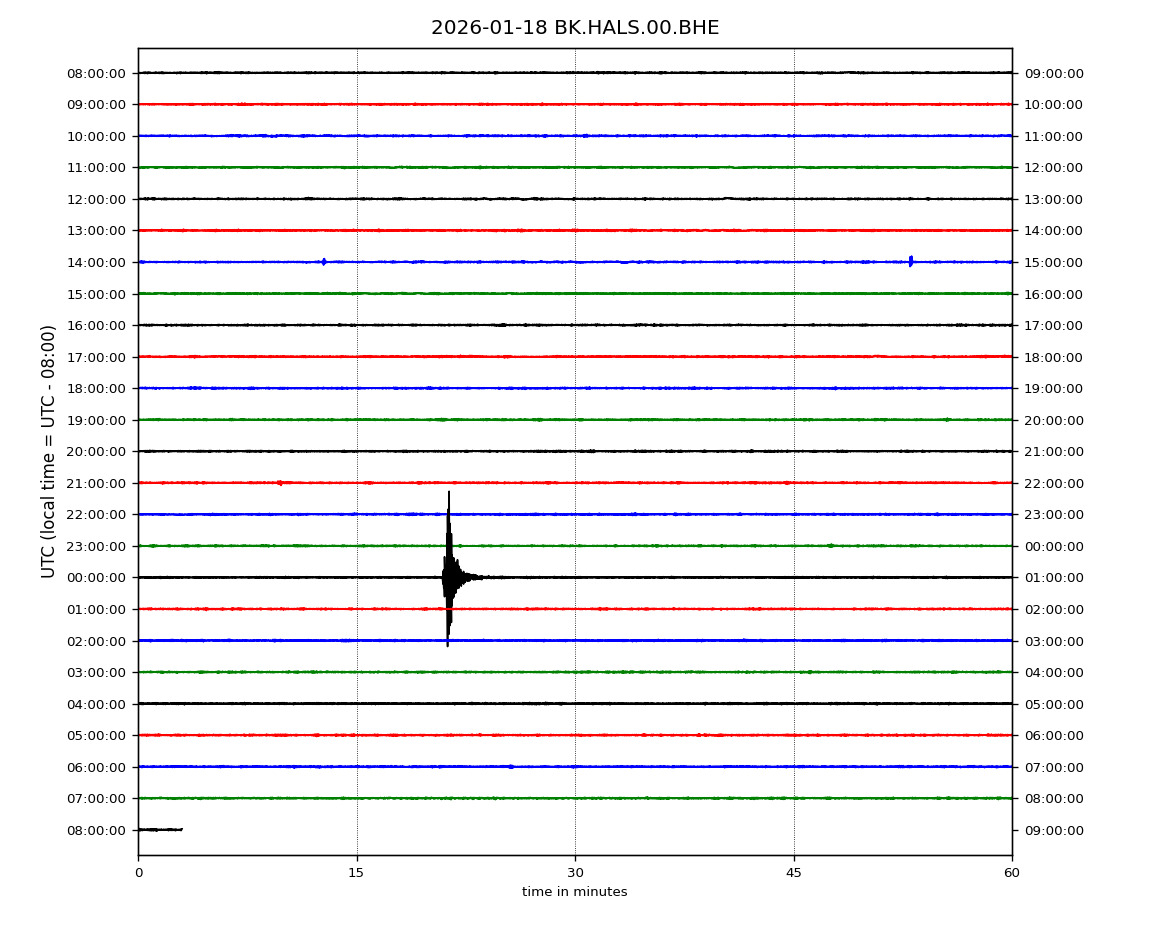The height and width of the screenshot is (950, 1150).
Task: Click the 15 tick label on the x-axis
Action: coord(356,873)
